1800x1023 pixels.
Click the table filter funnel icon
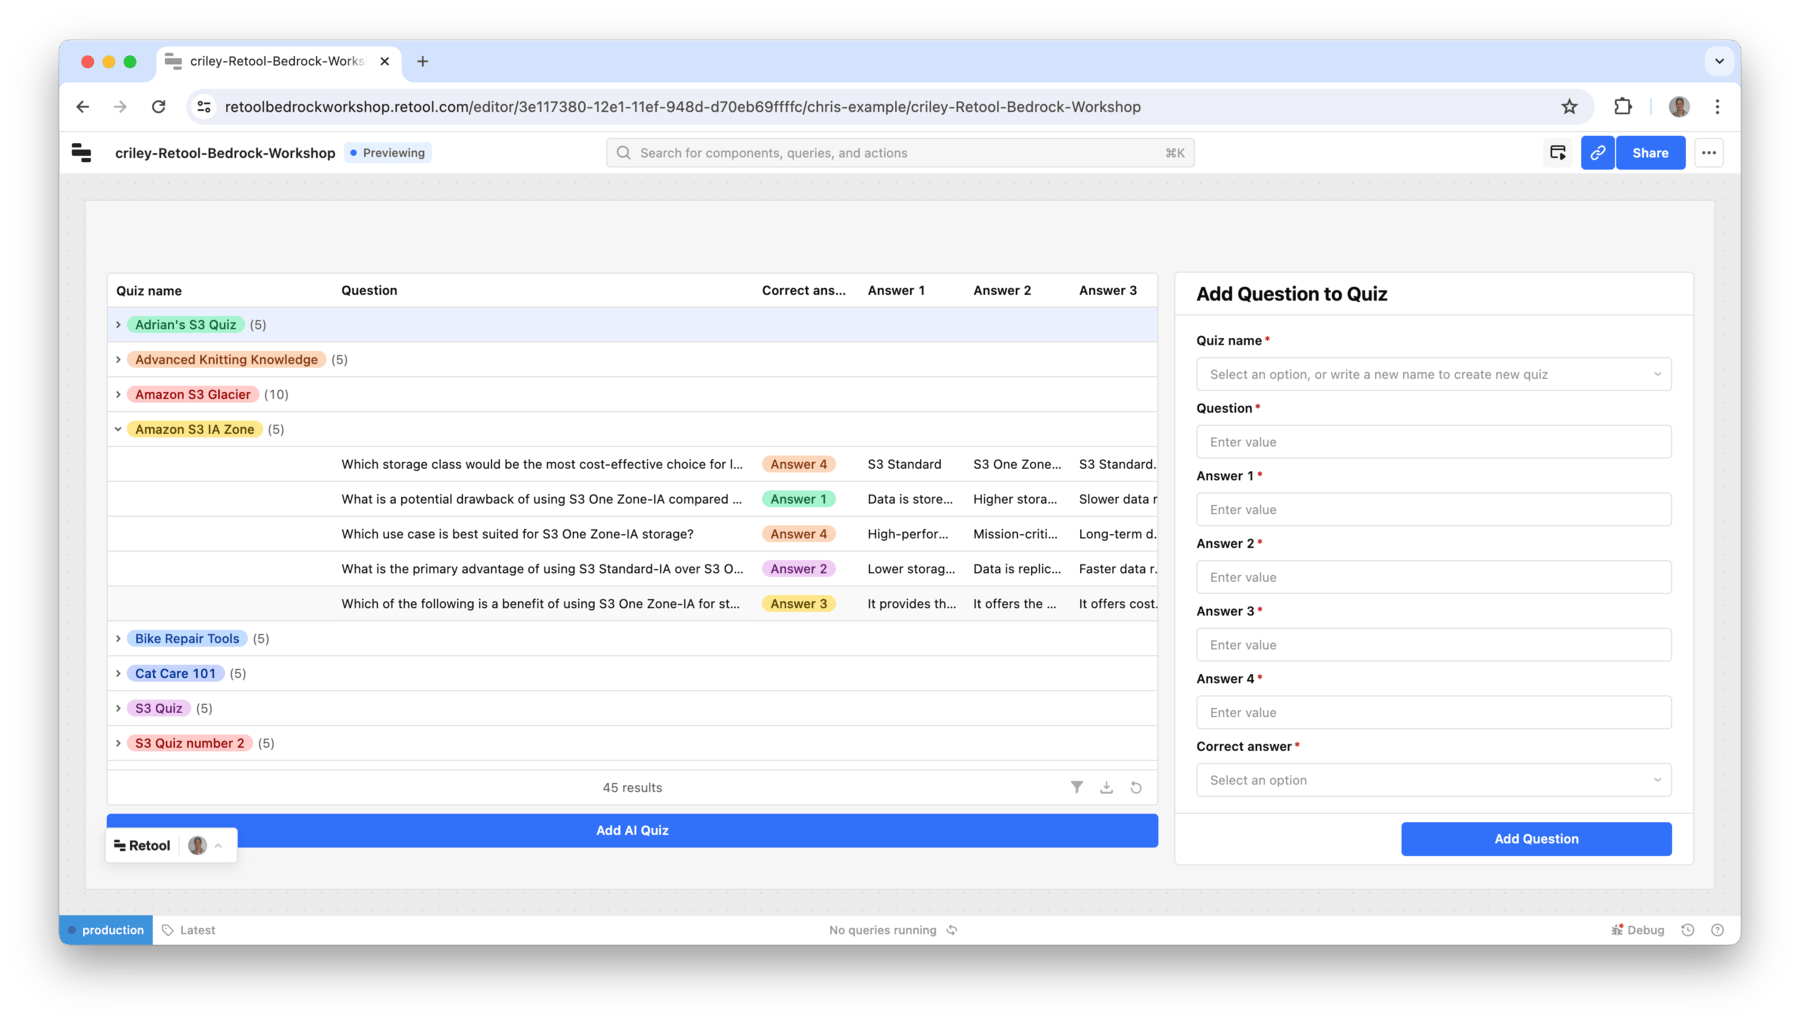pyautogui.click(x=1077, y=787)
